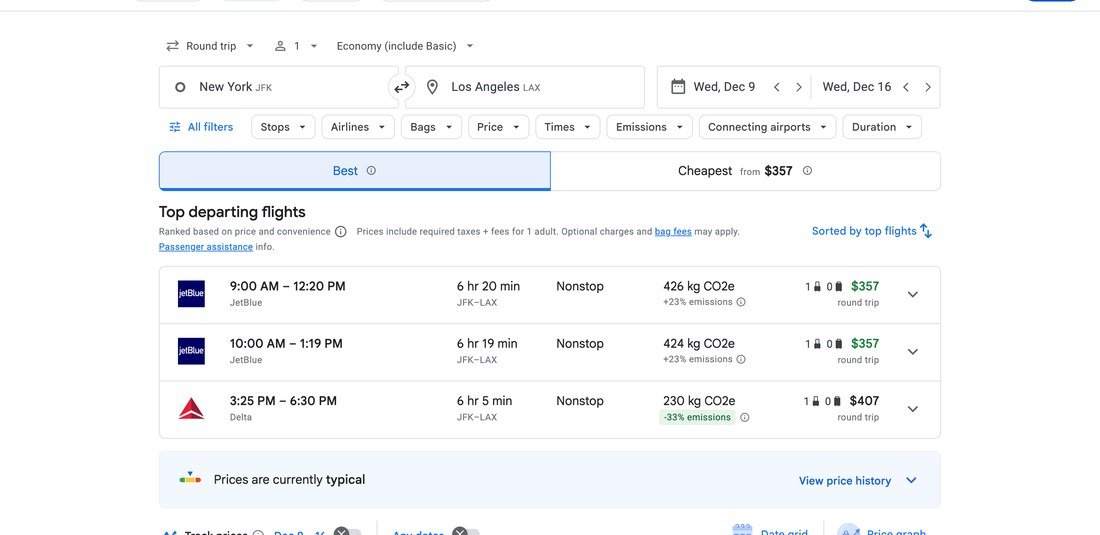Click the info icon on the Best tab
This screenshot has height=535, width=1100.
(x=371, y=170)
